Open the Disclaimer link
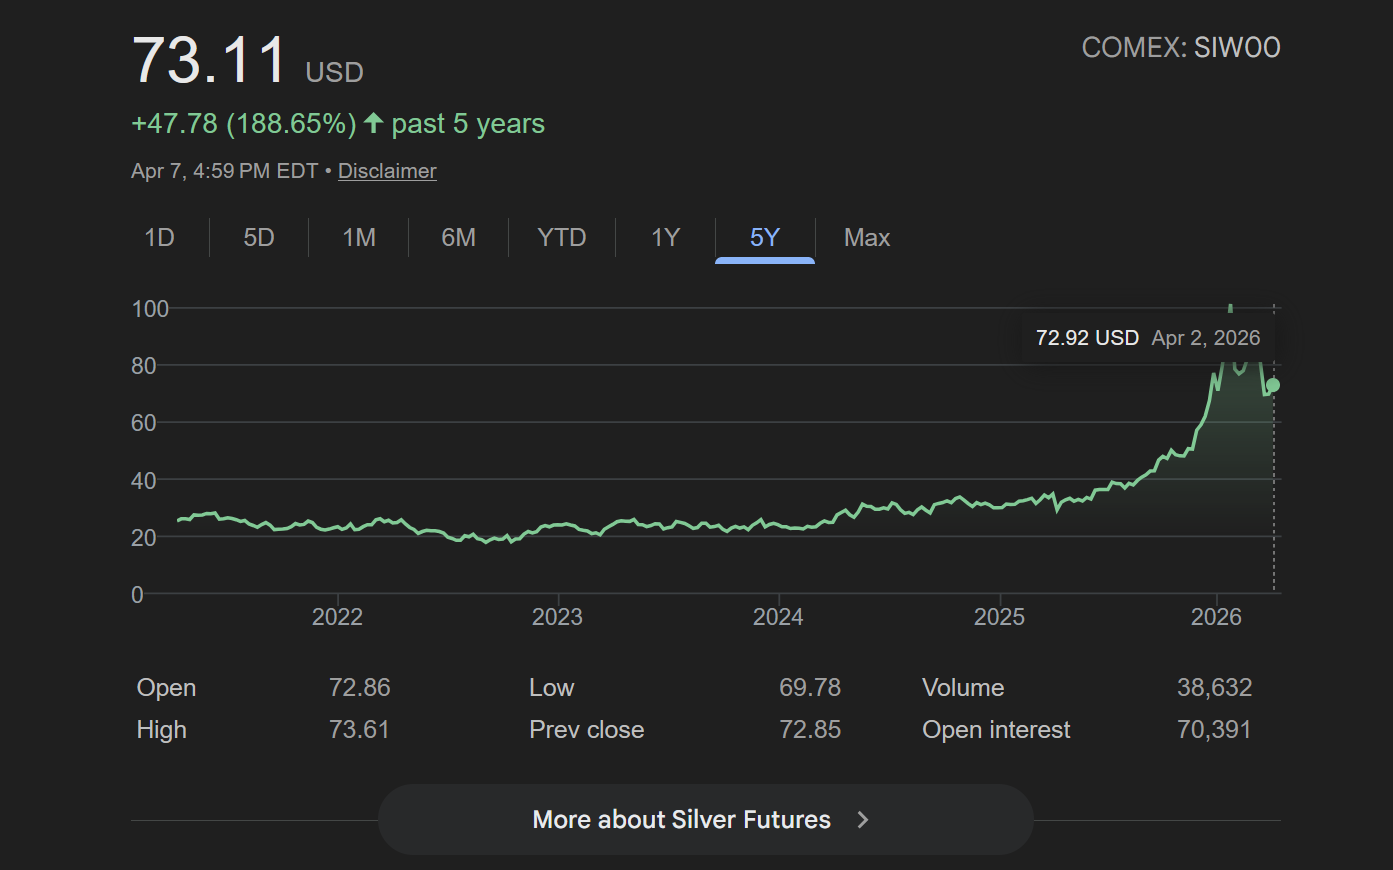 coord(387,171)
